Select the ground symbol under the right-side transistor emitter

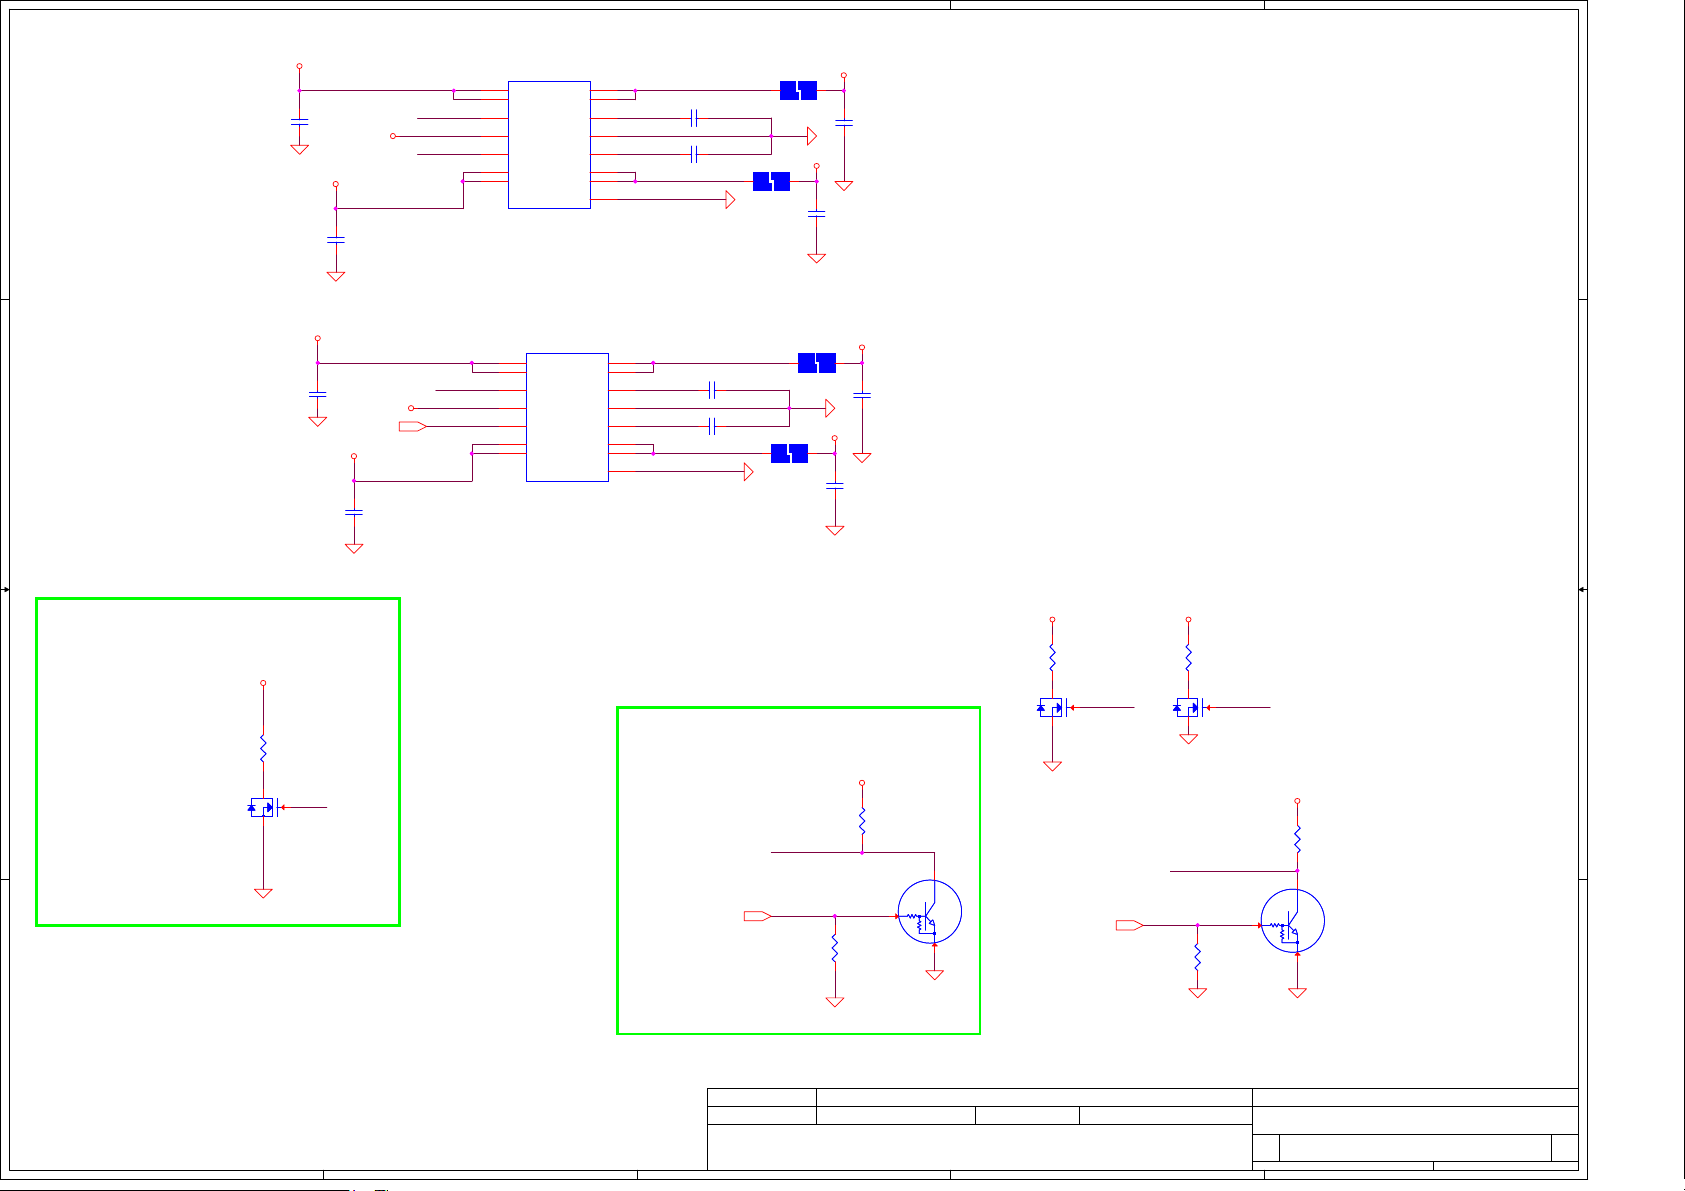(x=1297, y=993)
